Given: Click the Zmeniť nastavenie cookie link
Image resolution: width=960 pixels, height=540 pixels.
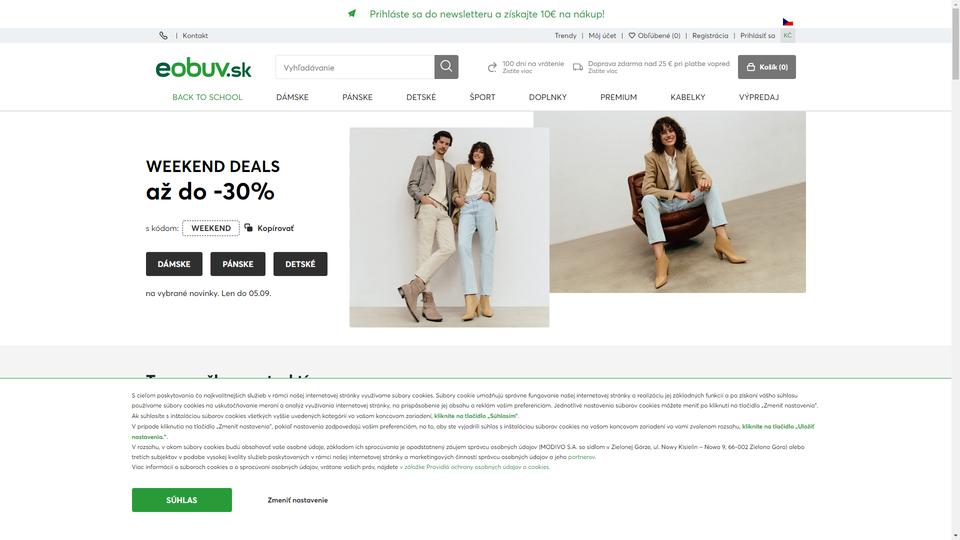Looking at the screenshot, I should point(298,500).
